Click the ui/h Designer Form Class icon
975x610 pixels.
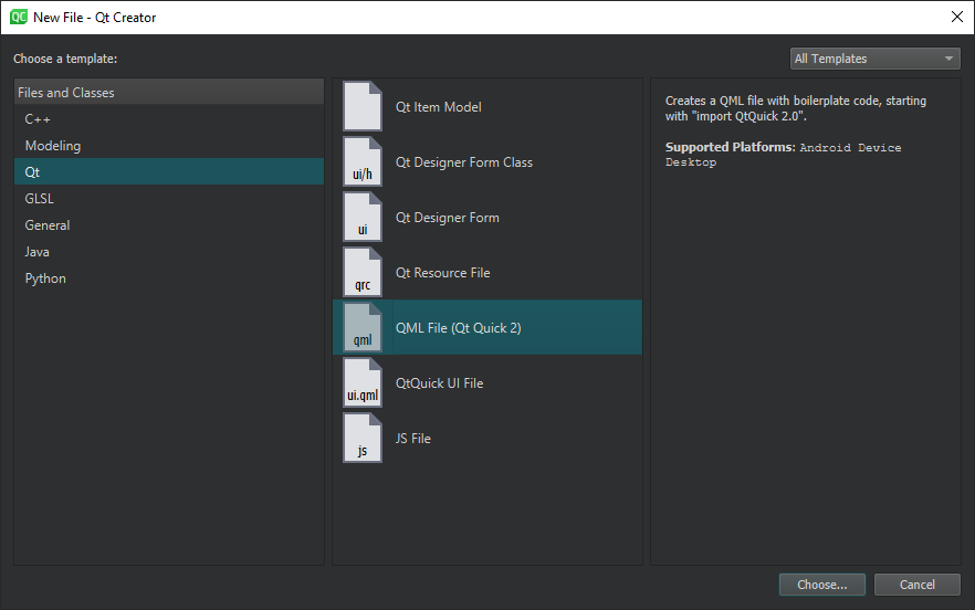pos(363,162)
